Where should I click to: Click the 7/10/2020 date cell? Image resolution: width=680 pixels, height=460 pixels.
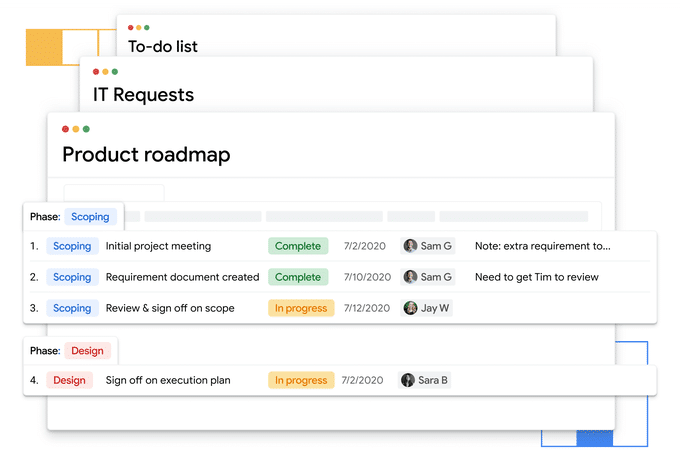[x=367, y=277]
